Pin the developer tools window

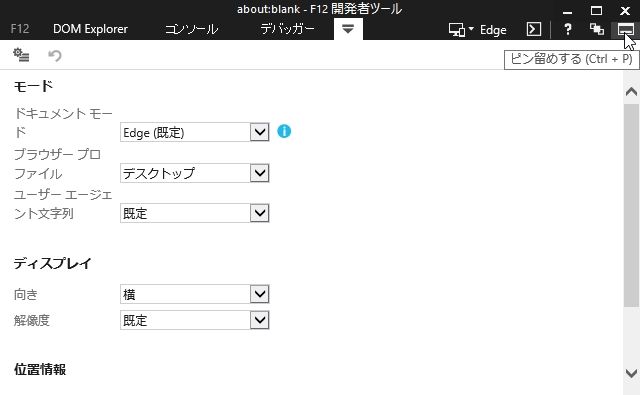[x=625, y=29]
